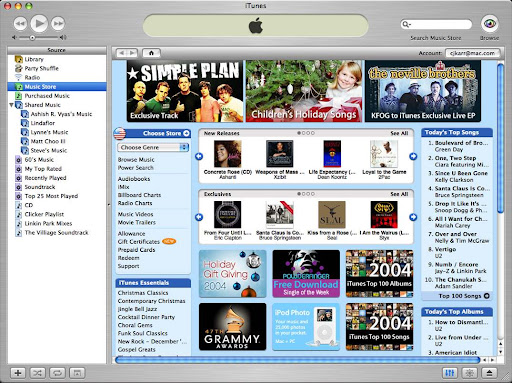Click the horizontal scrollbar at bottom
Screen dimensions: 512x383
click(297, 360)
